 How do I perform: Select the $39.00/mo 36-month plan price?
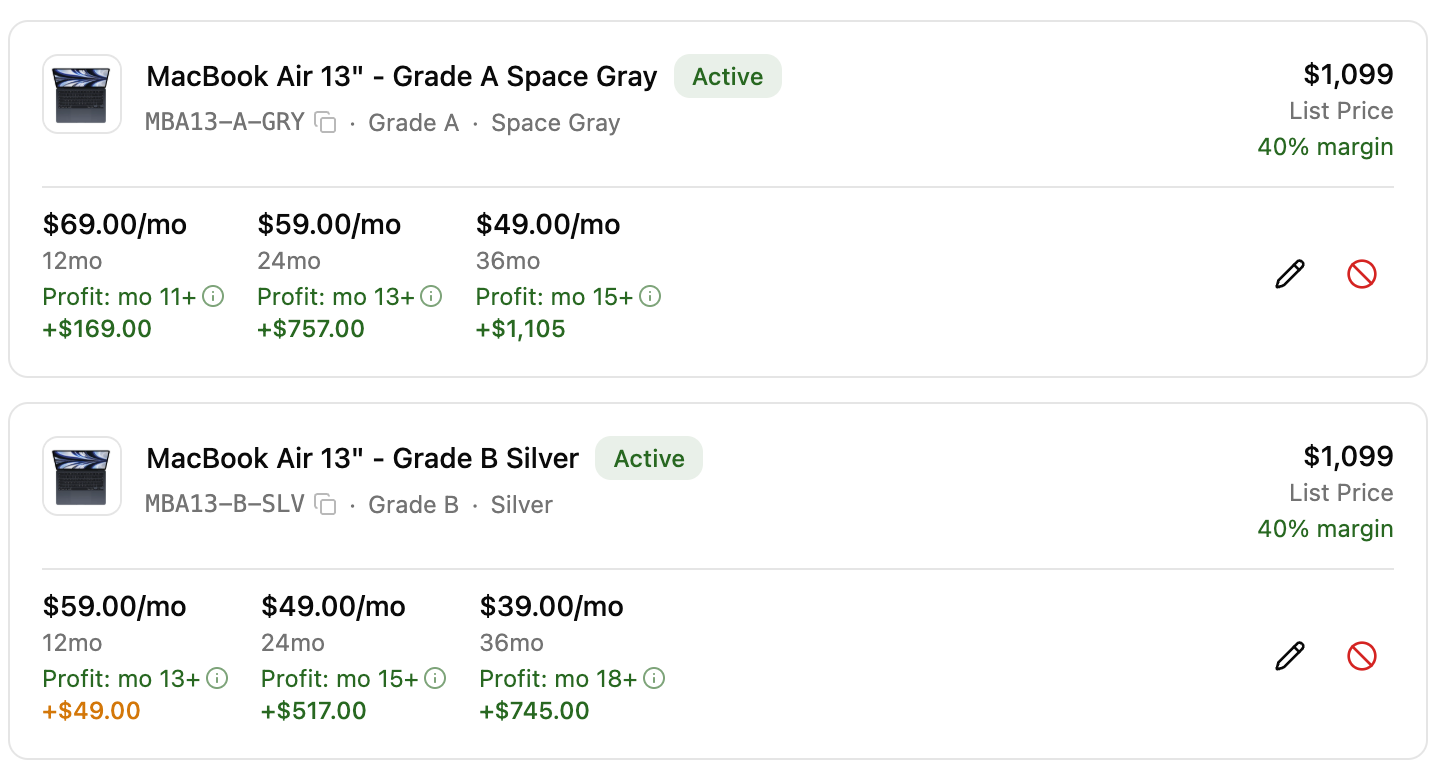tap(552, 607)
